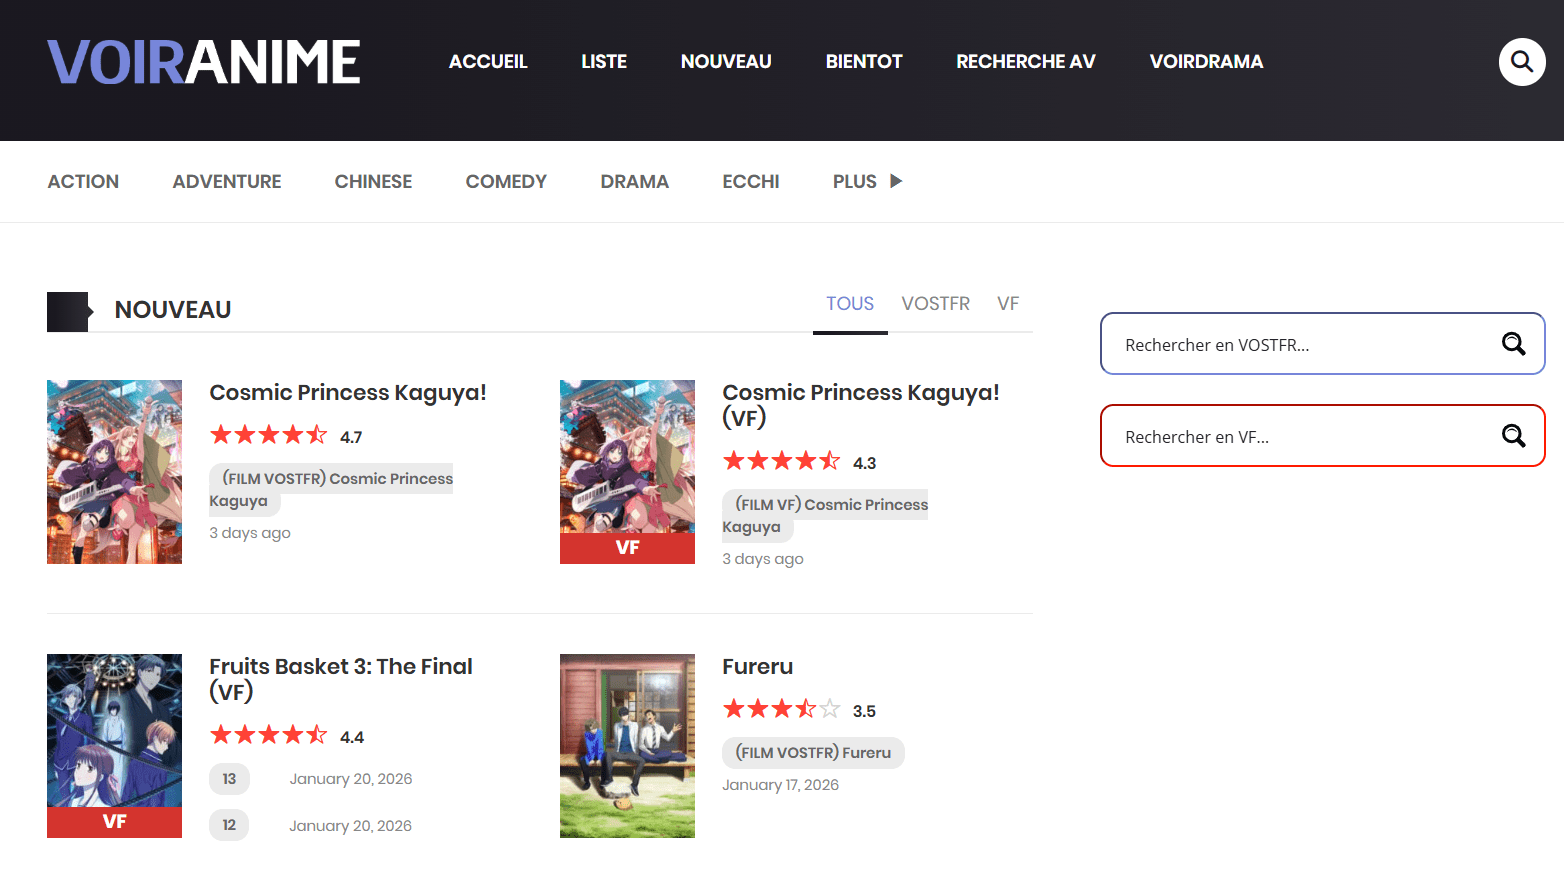The height and width of the screenshot is (876, 1564).
Task: Switch to the VOSTFR tab
Action: (x=935, y=304)
